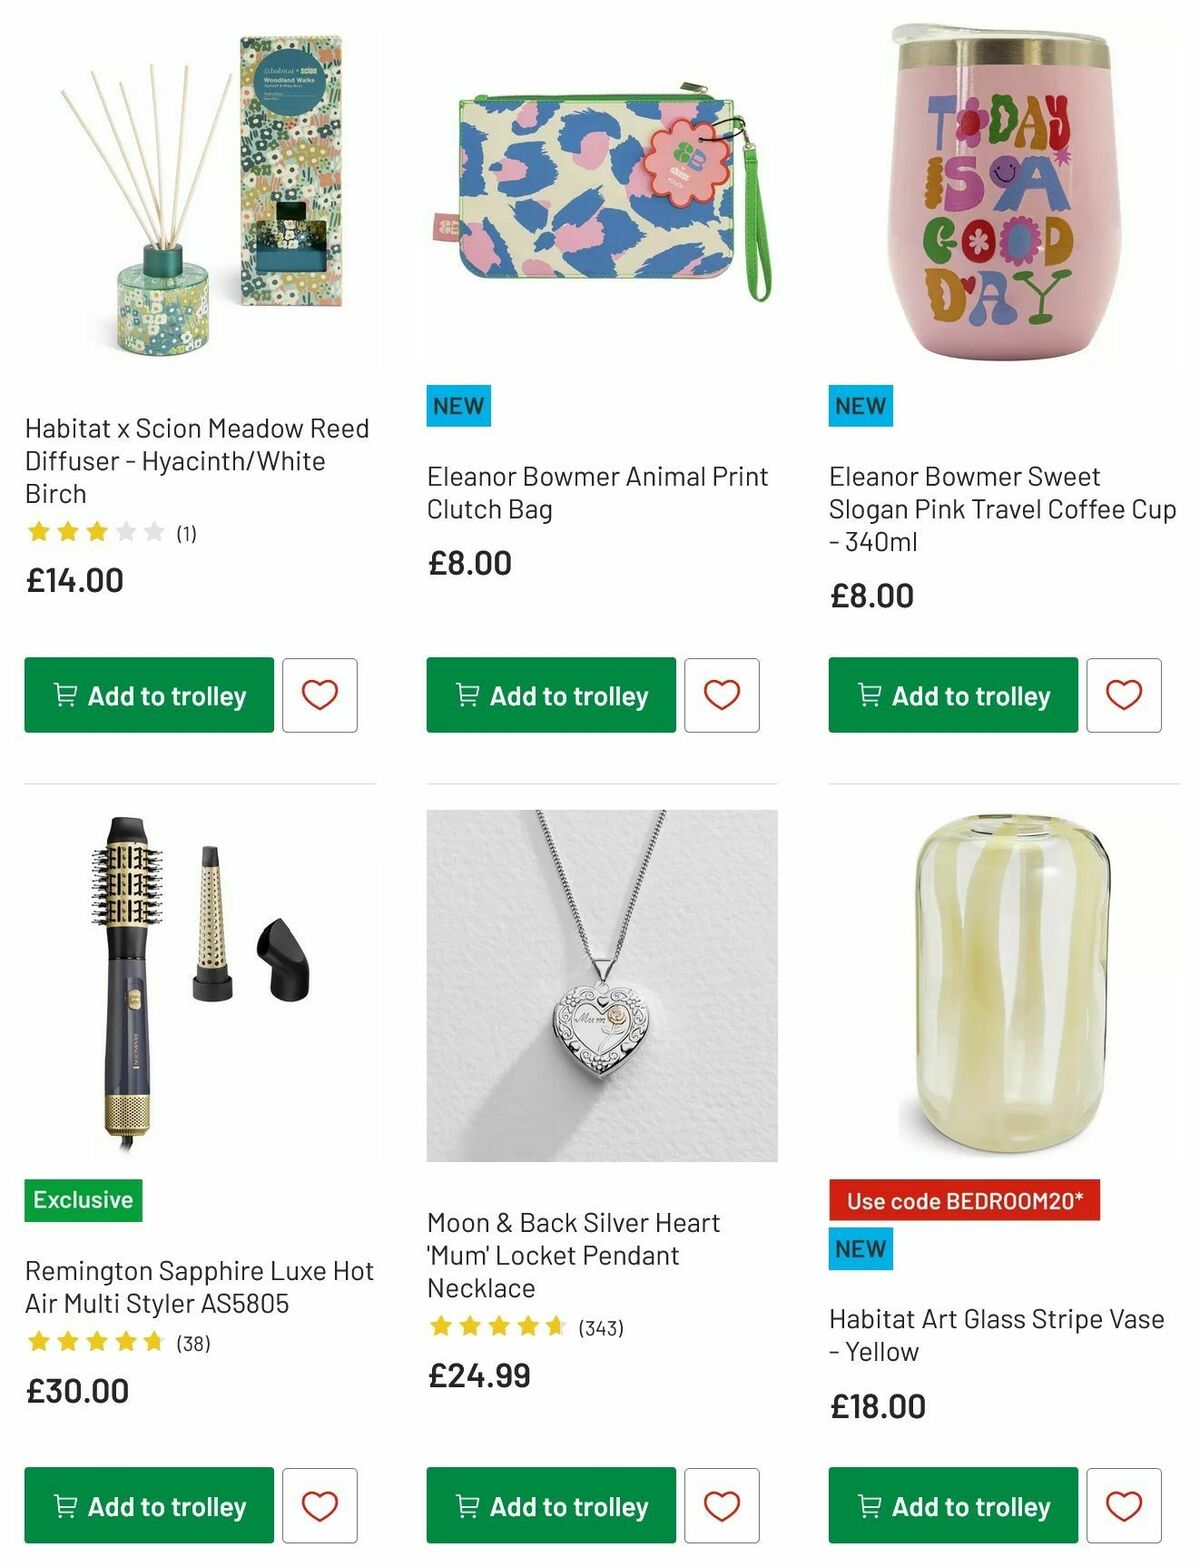The image size is (1200, 1567).
Task: View the 343 reviews for the locket necklace
Action: pyautogui.click(x=603, y=1329)
